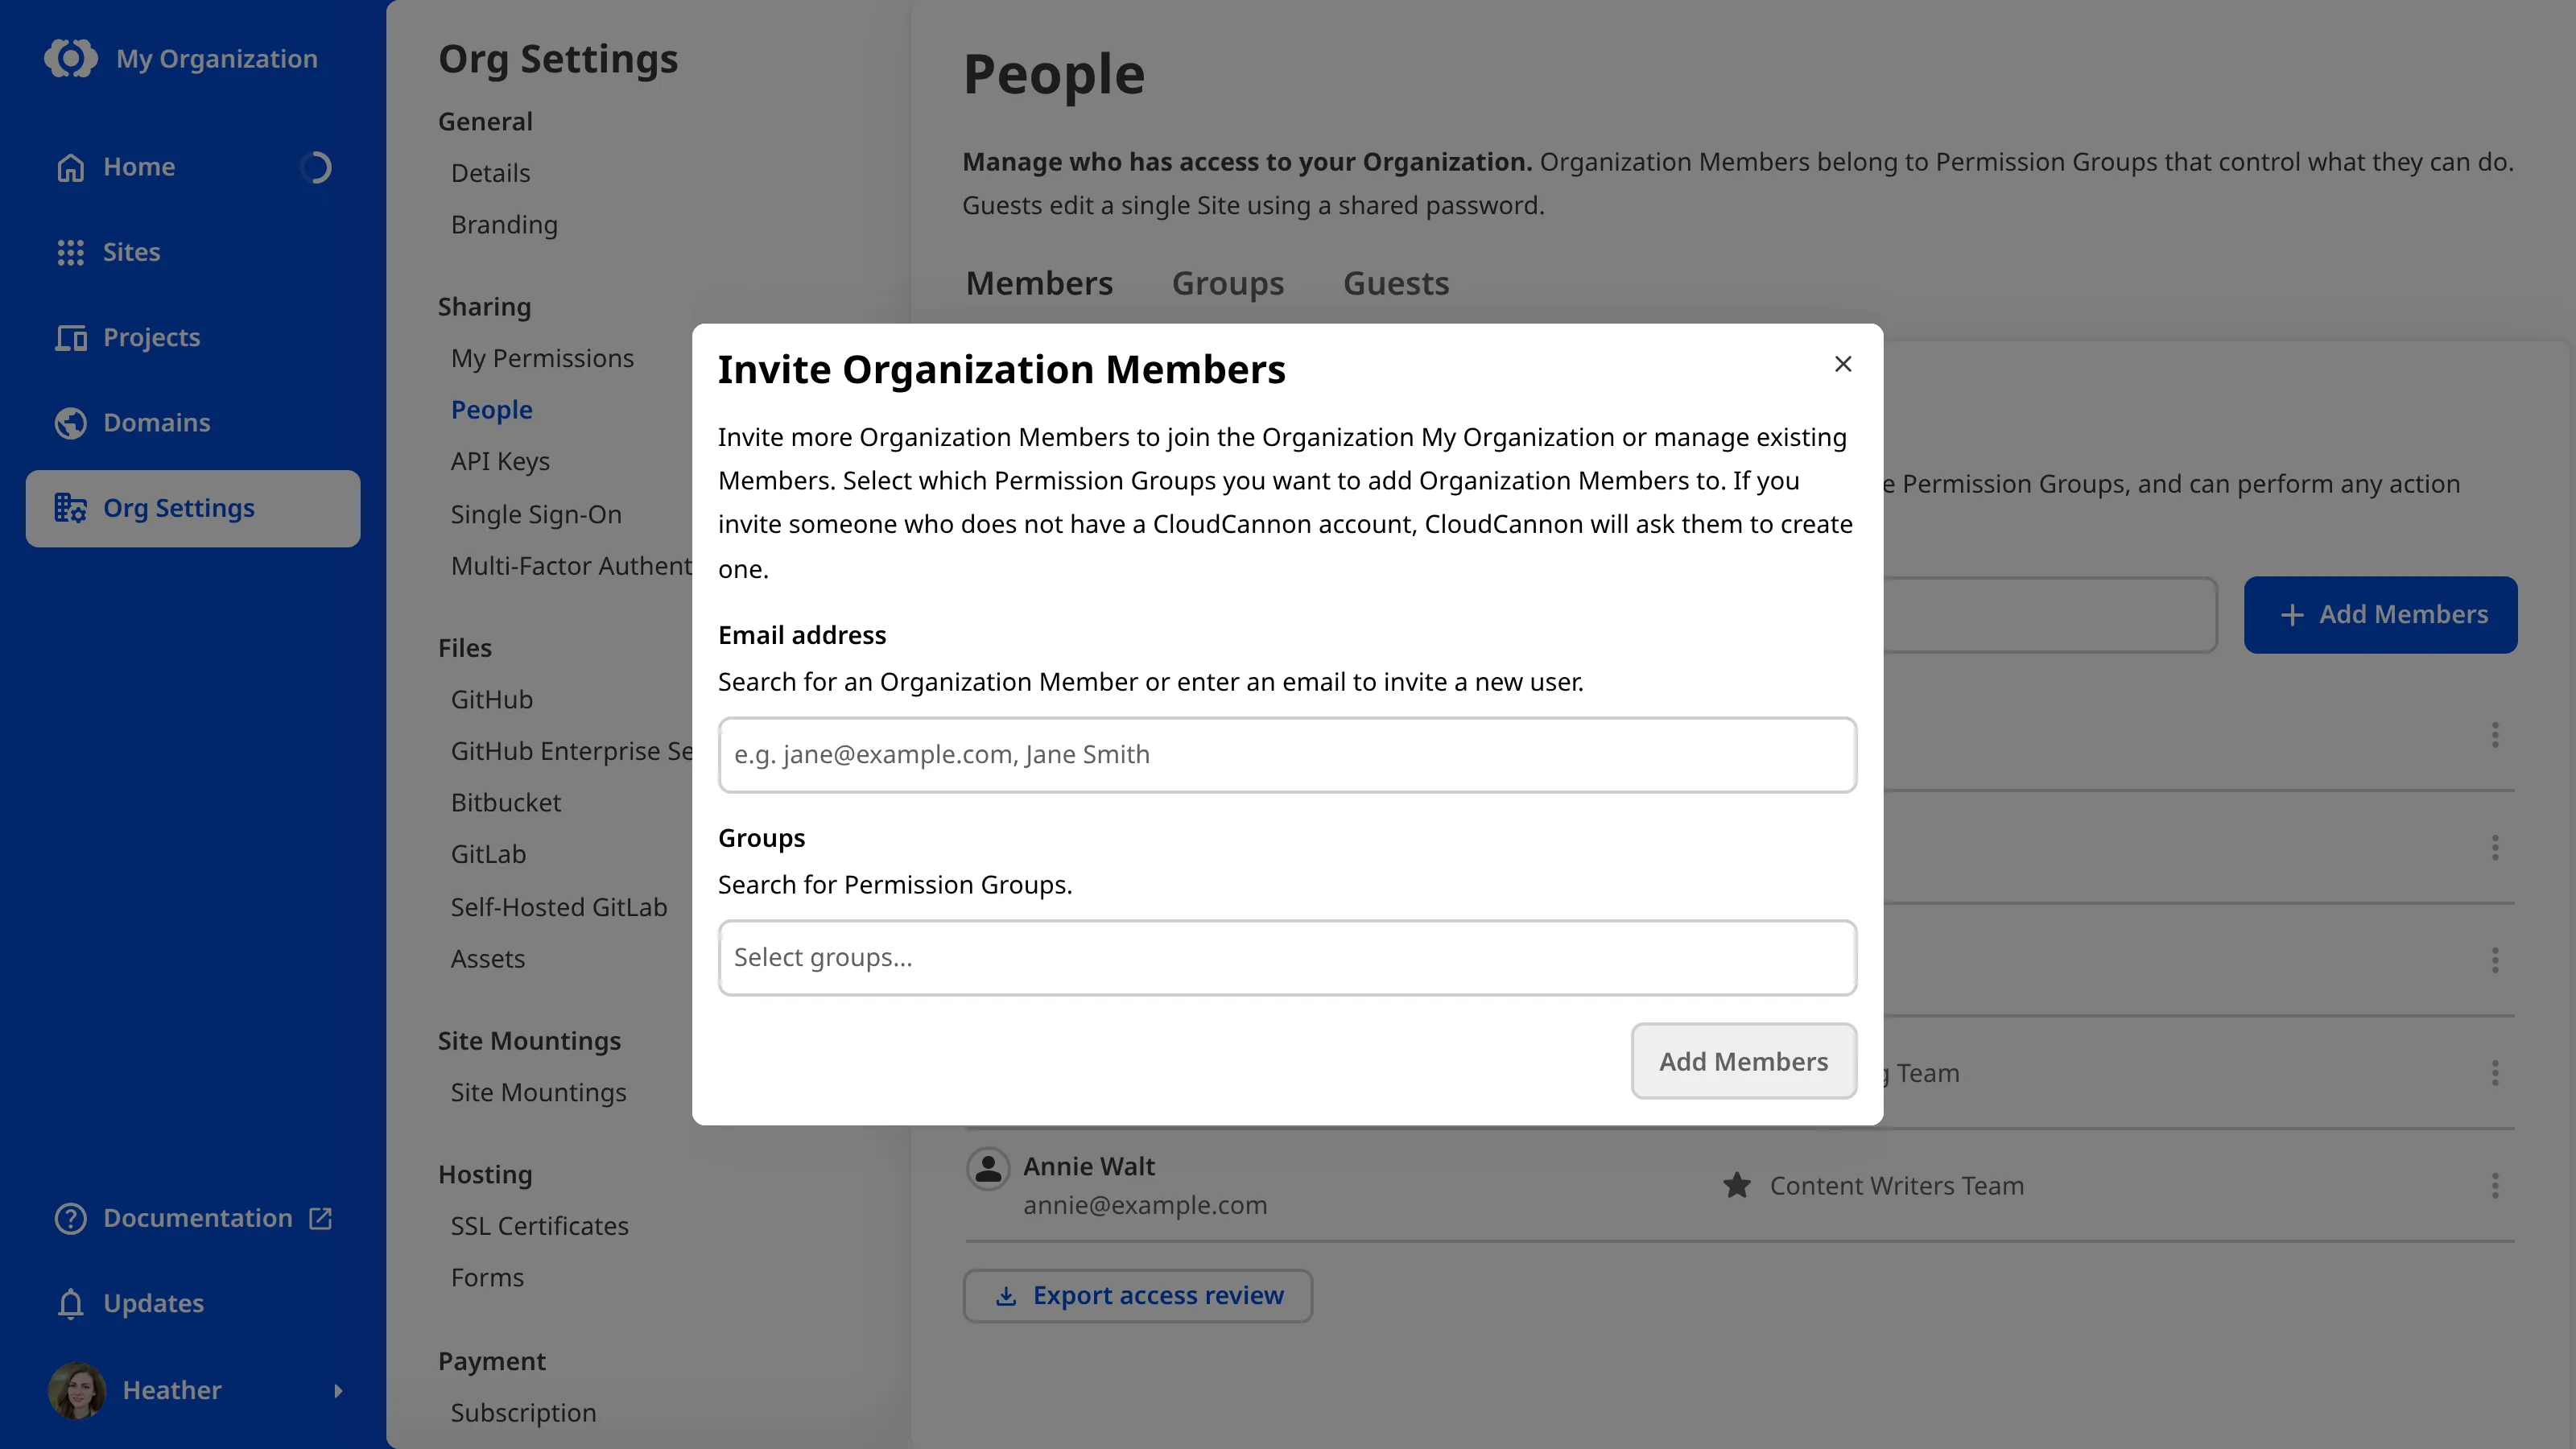Viewport: 2576px width, 1449px height.
Task: Switch to the Guests tab
Action: click(1396, 284)
